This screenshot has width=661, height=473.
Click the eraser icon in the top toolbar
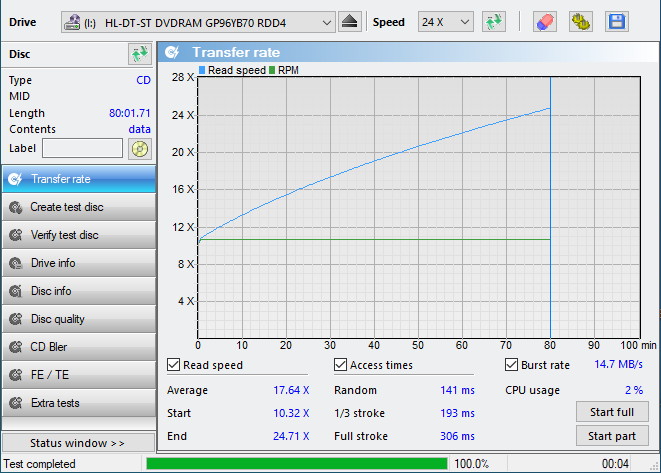tap(545, 22)
